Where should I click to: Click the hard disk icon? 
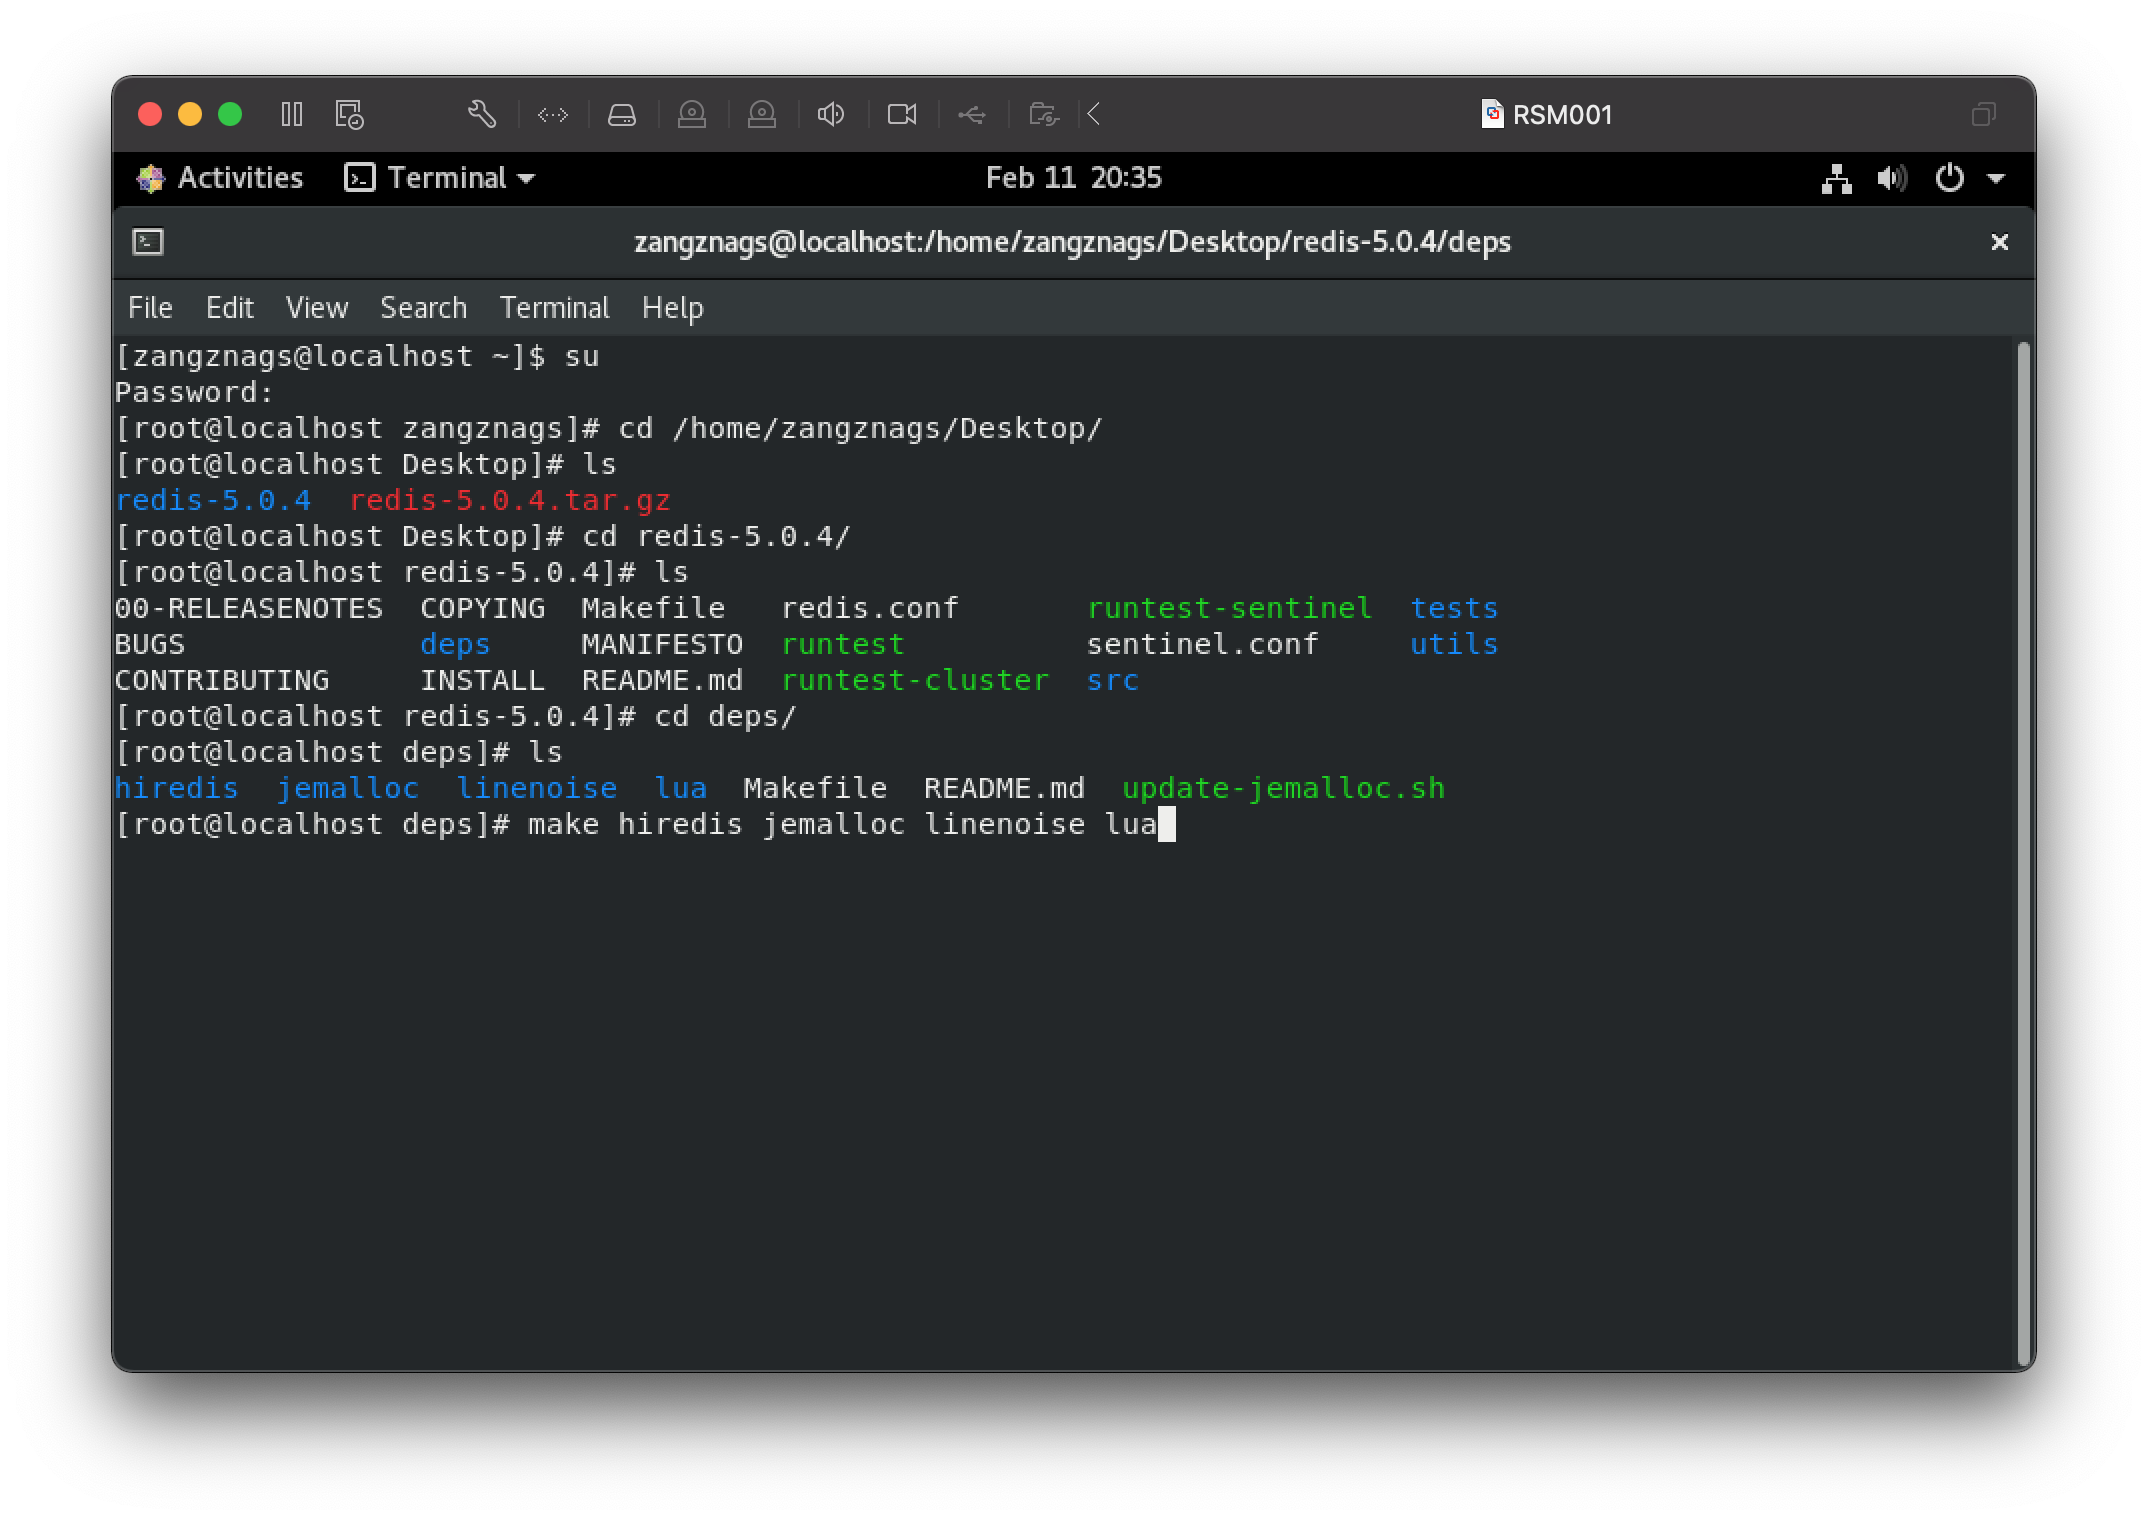(622, 115)
